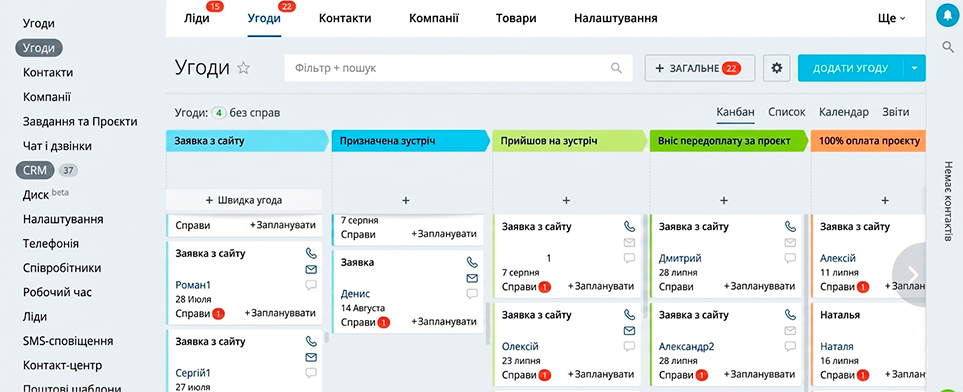Call Сергій1 via phone icon
Screen dimensions: 963x392
tap(311, 341)
